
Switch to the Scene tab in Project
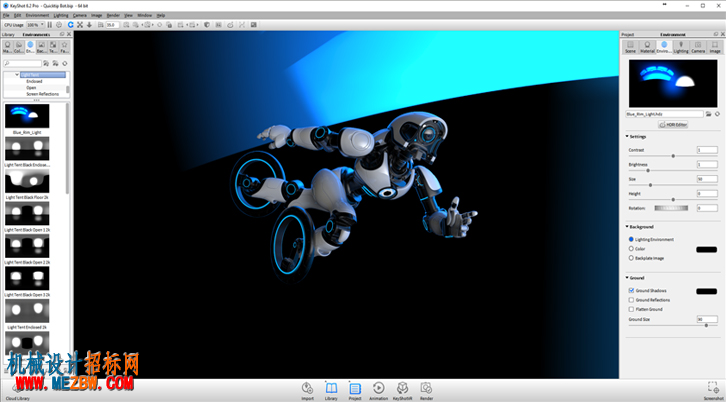pos(630,47)
